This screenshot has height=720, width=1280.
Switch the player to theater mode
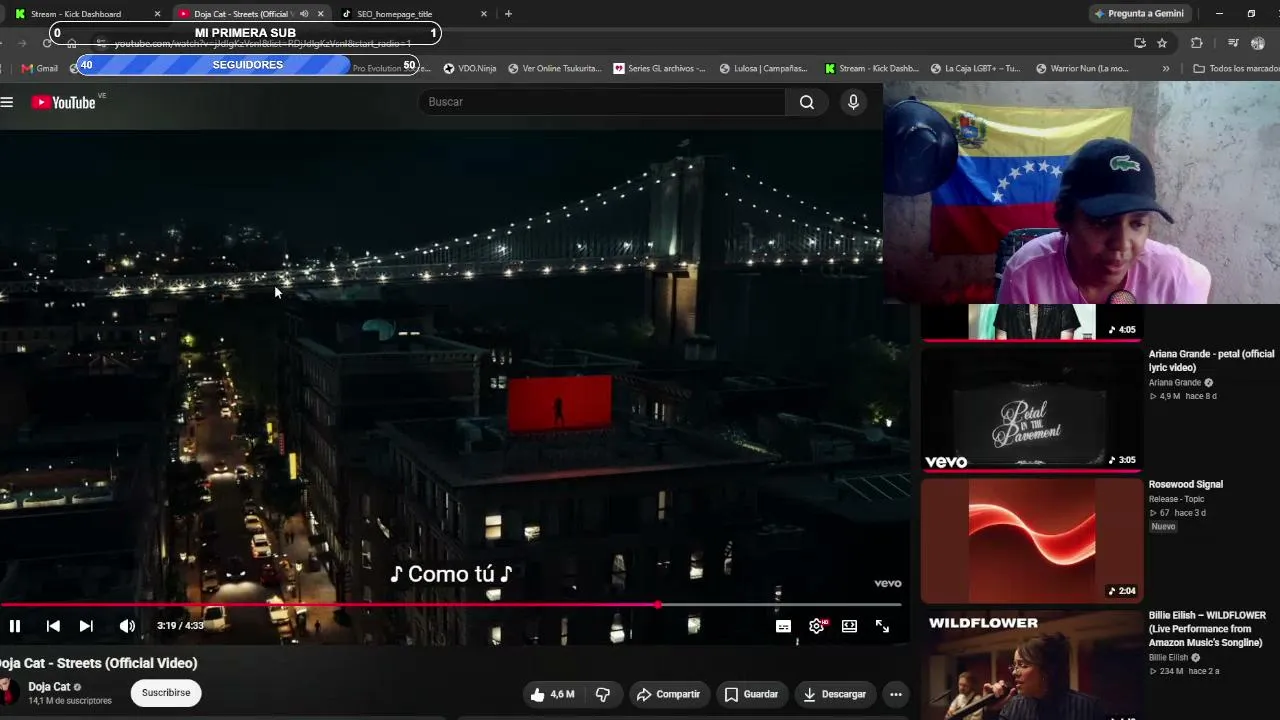point(849,626)
